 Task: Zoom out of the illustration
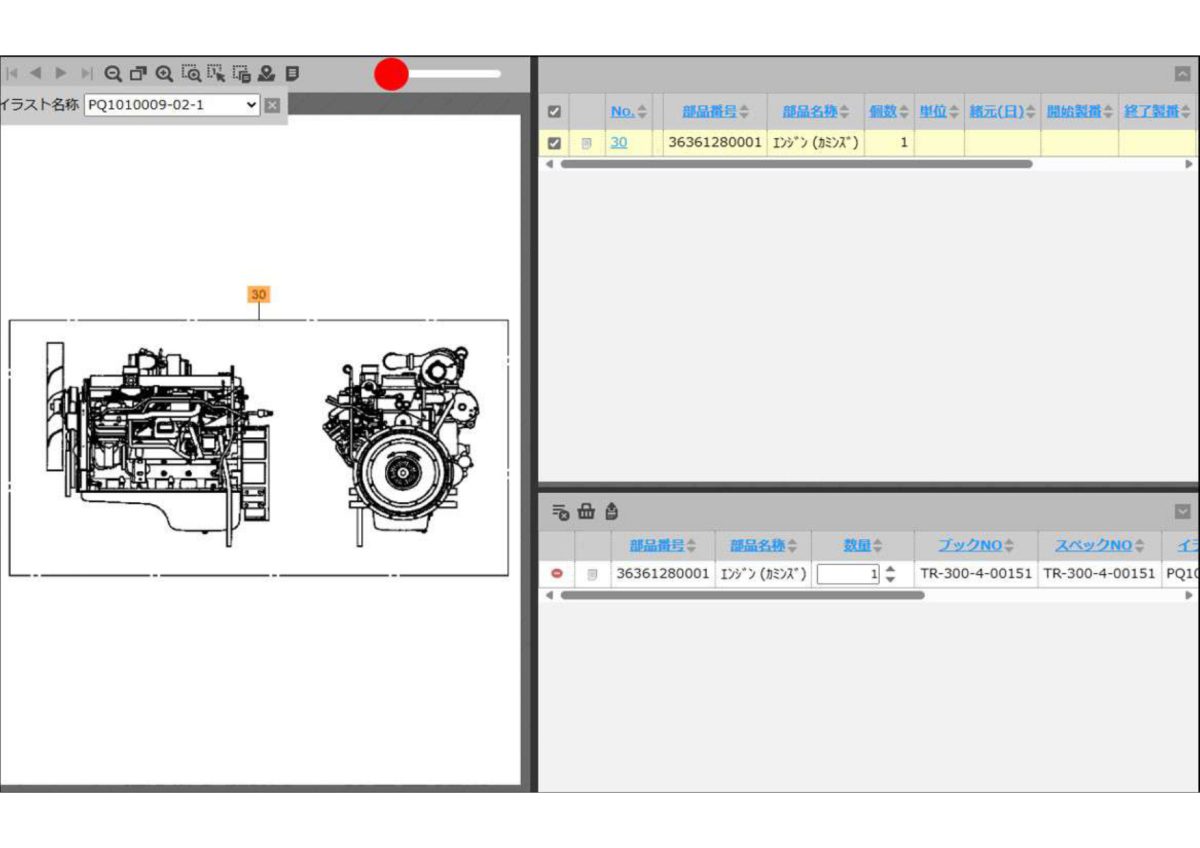coord(113,73)
